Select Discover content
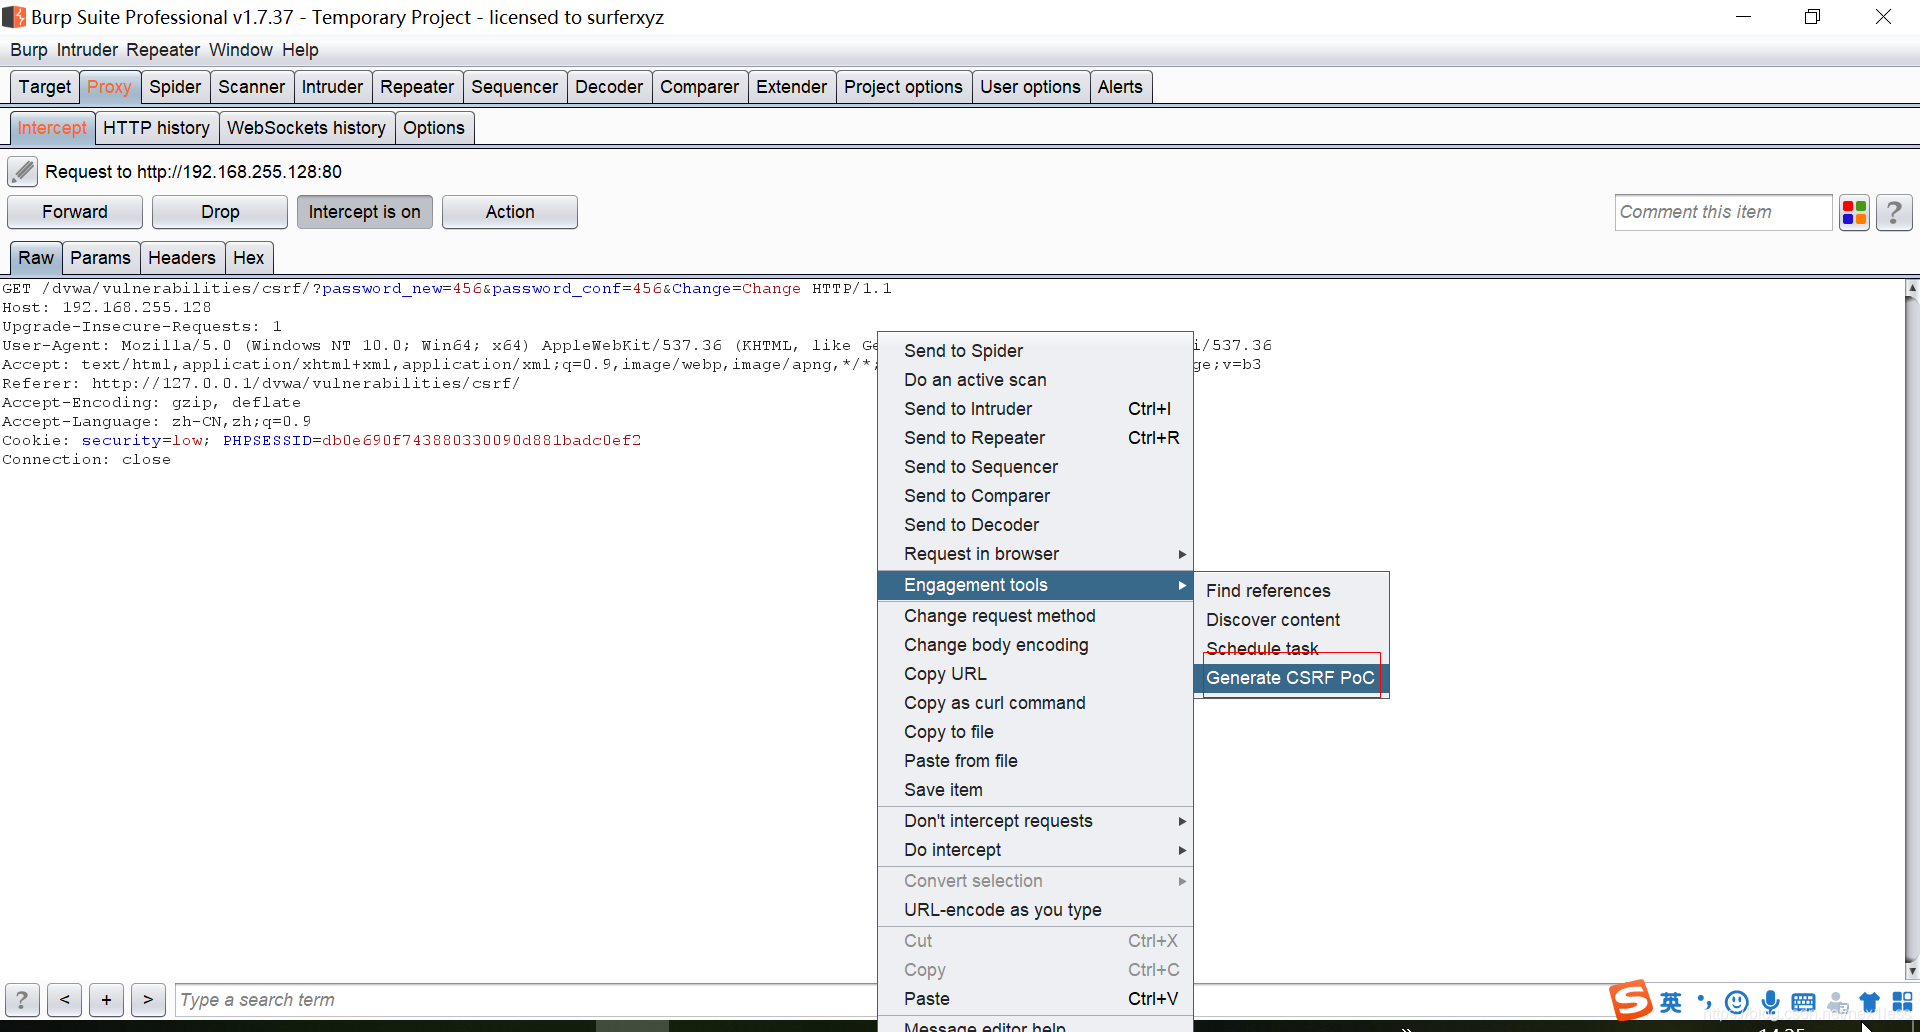The image size is (1921, 1032). (x=1290, y=620)
